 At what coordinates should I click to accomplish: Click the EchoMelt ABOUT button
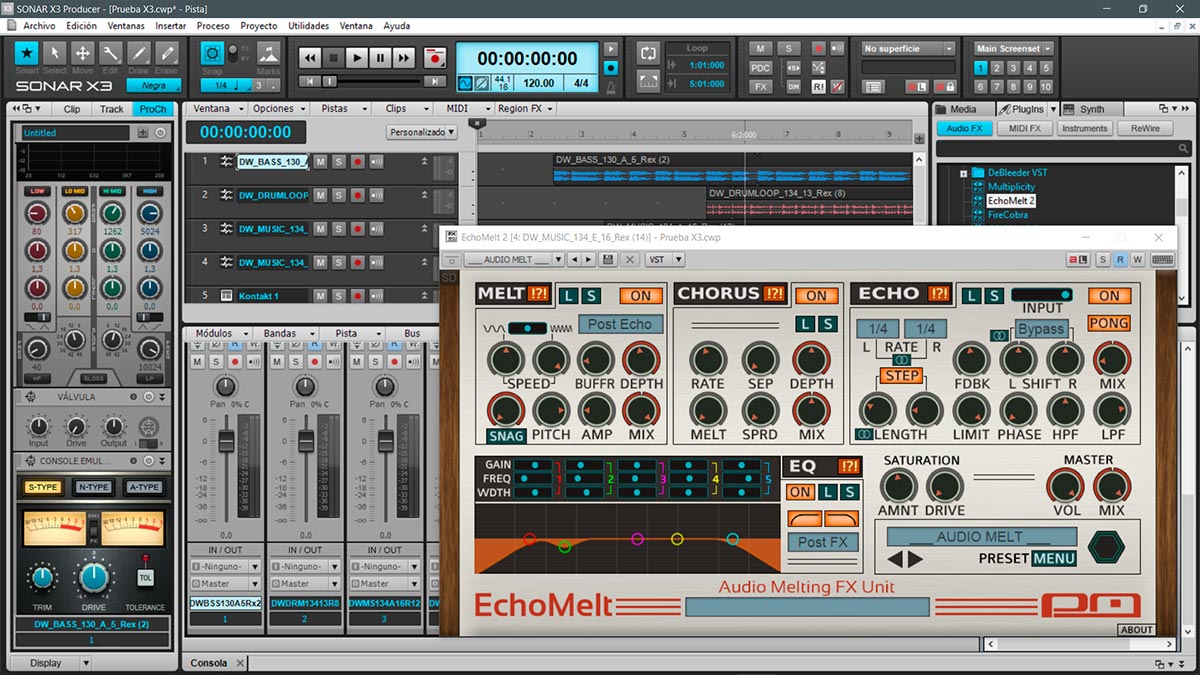click(x=1136, y=630)
